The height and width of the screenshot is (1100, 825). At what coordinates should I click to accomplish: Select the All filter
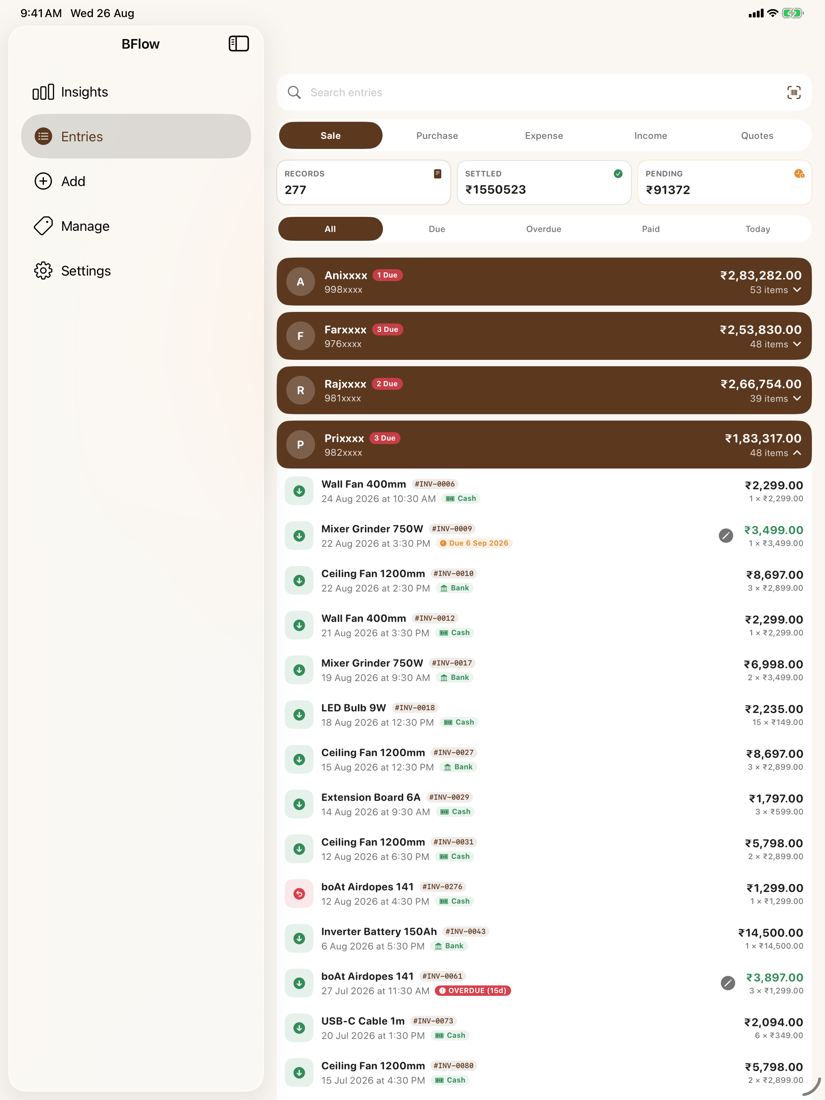pyautogui.click(x=330, y=229)
